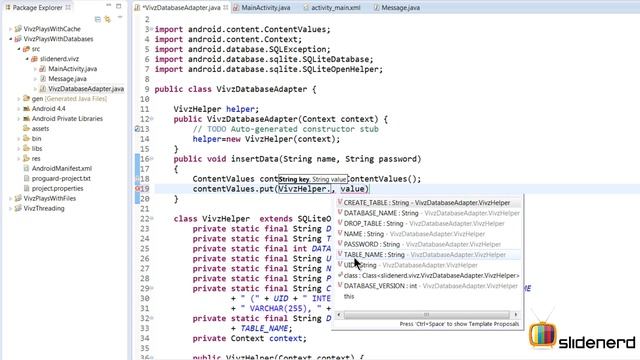
Task: Close the Package Explorer tab
Action: point(68,7)
